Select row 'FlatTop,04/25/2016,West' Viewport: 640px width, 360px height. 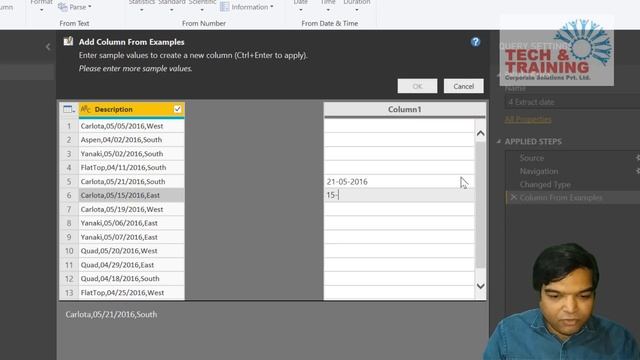pyautogui.click(x=131, y=293)
